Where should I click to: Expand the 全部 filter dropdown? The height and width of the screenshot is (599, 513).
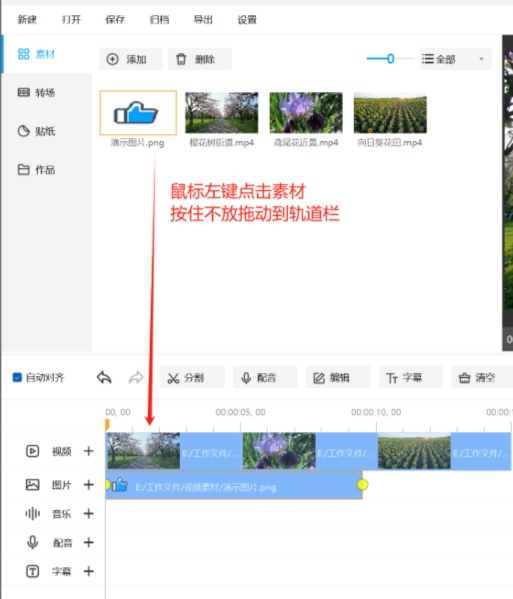[455, 59]
